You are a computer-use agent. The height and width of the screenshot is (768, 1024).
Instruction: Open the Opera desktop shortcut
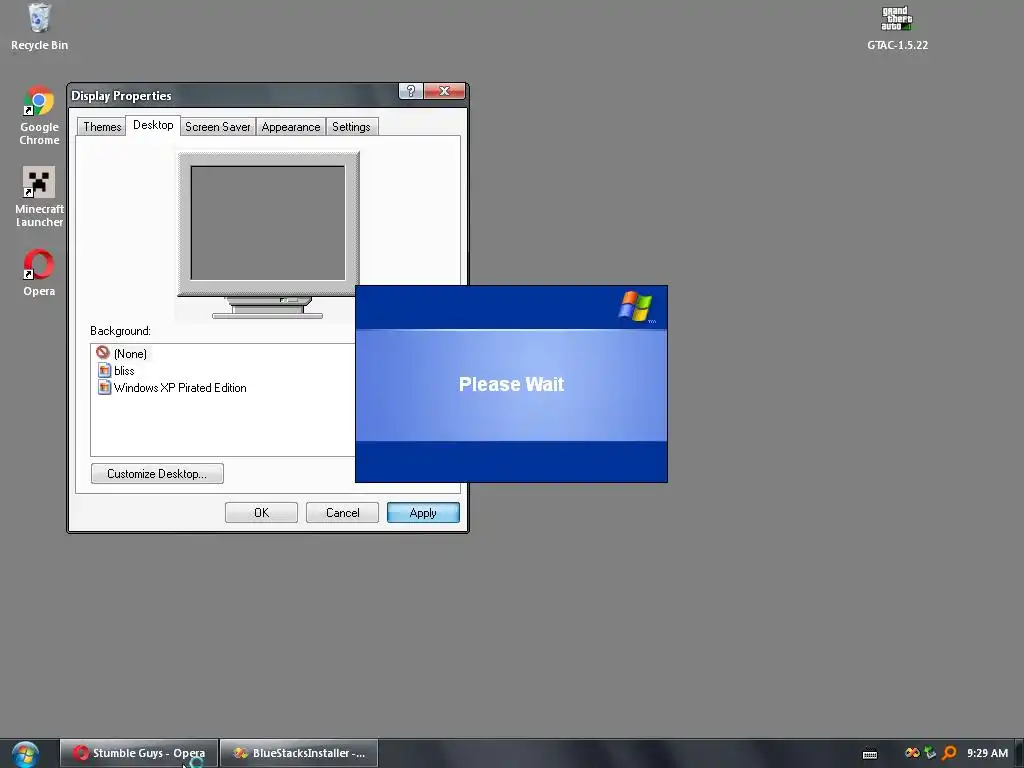pos(39,273)
